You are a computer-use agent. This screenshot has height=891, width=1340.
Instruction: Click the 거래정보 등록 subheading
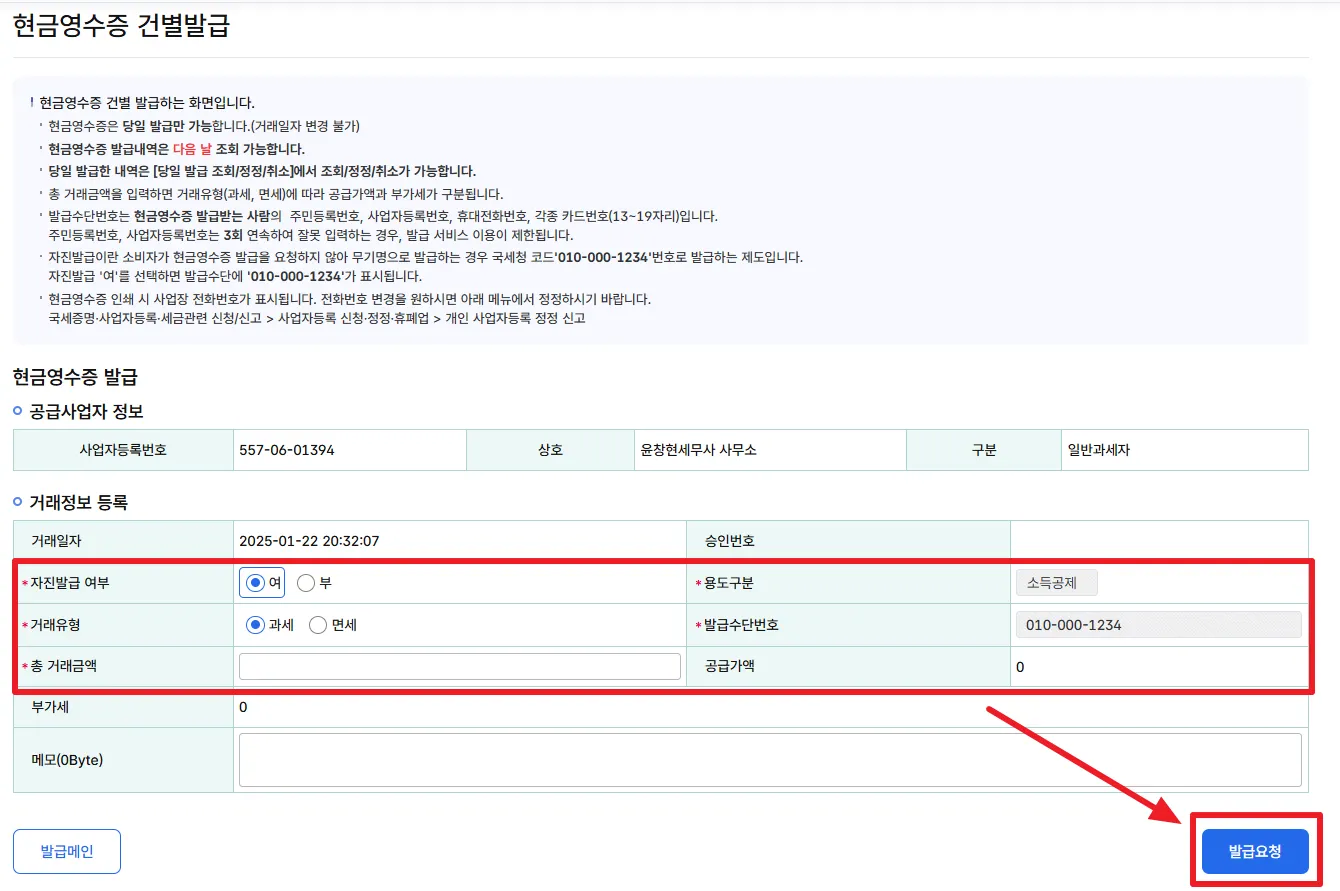79,502
